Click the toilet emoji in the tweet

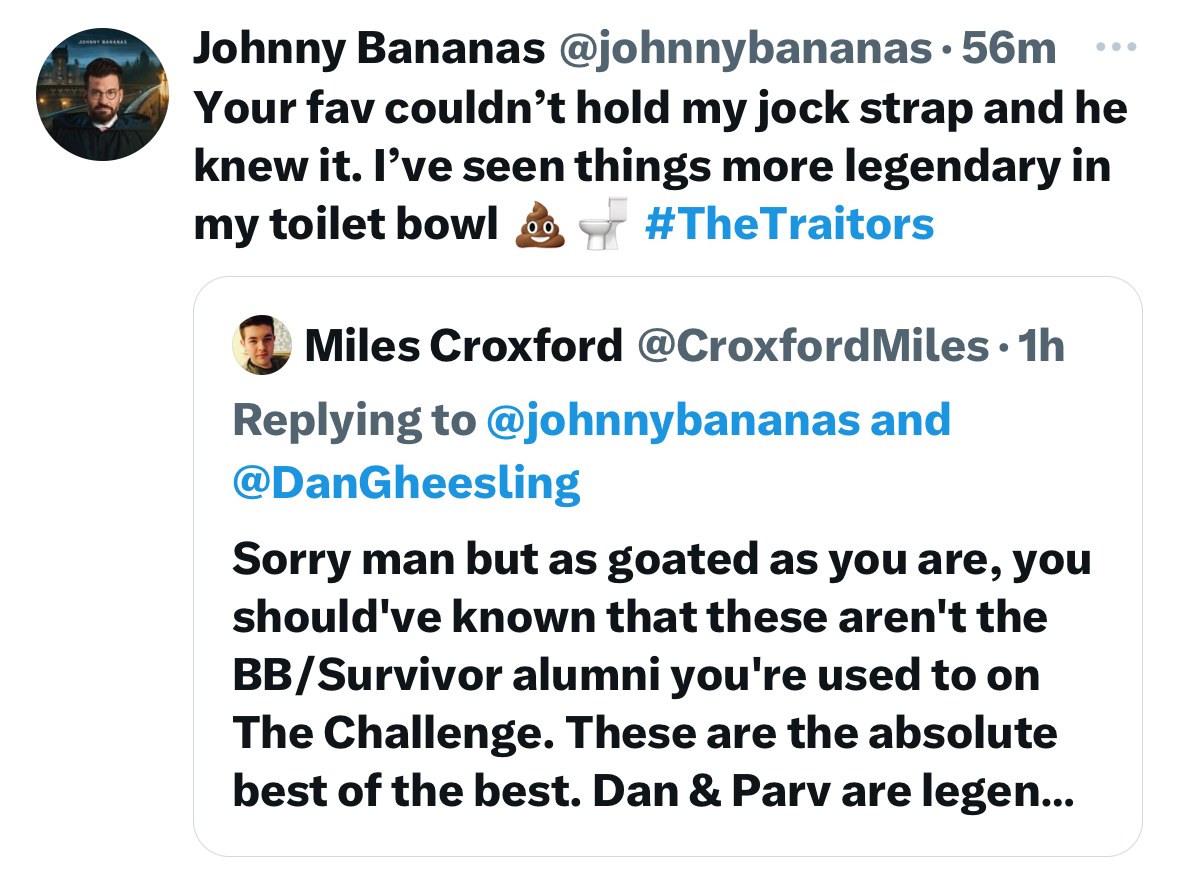click(x=603, y=224)
